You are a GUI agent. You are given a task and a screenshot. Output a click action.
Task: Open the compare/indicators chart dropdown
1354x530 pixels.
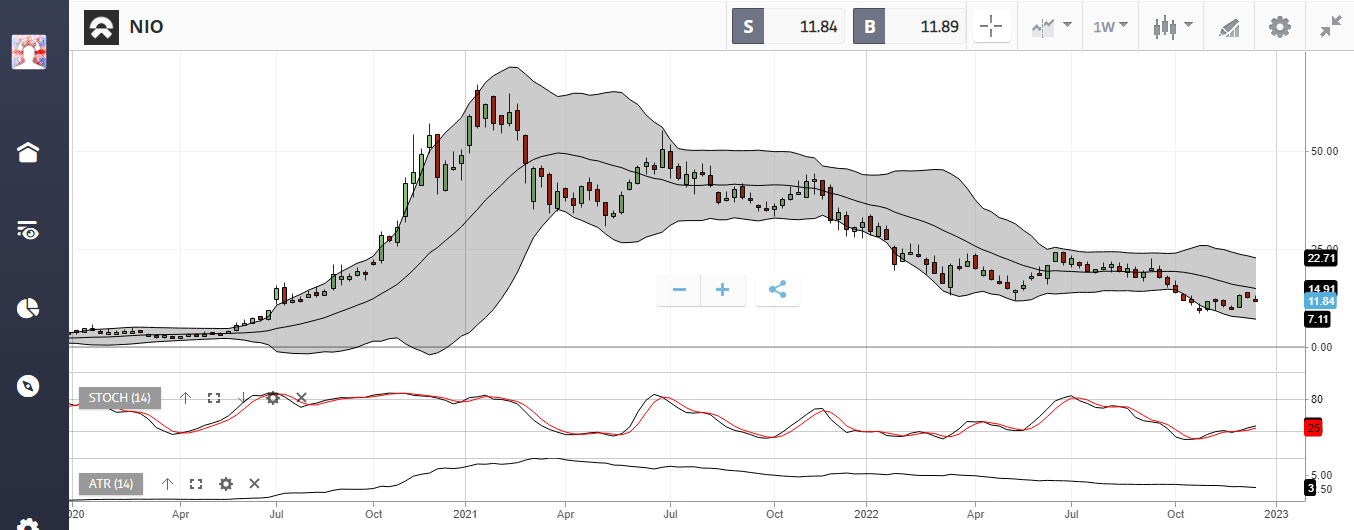tap(1052, 27)
